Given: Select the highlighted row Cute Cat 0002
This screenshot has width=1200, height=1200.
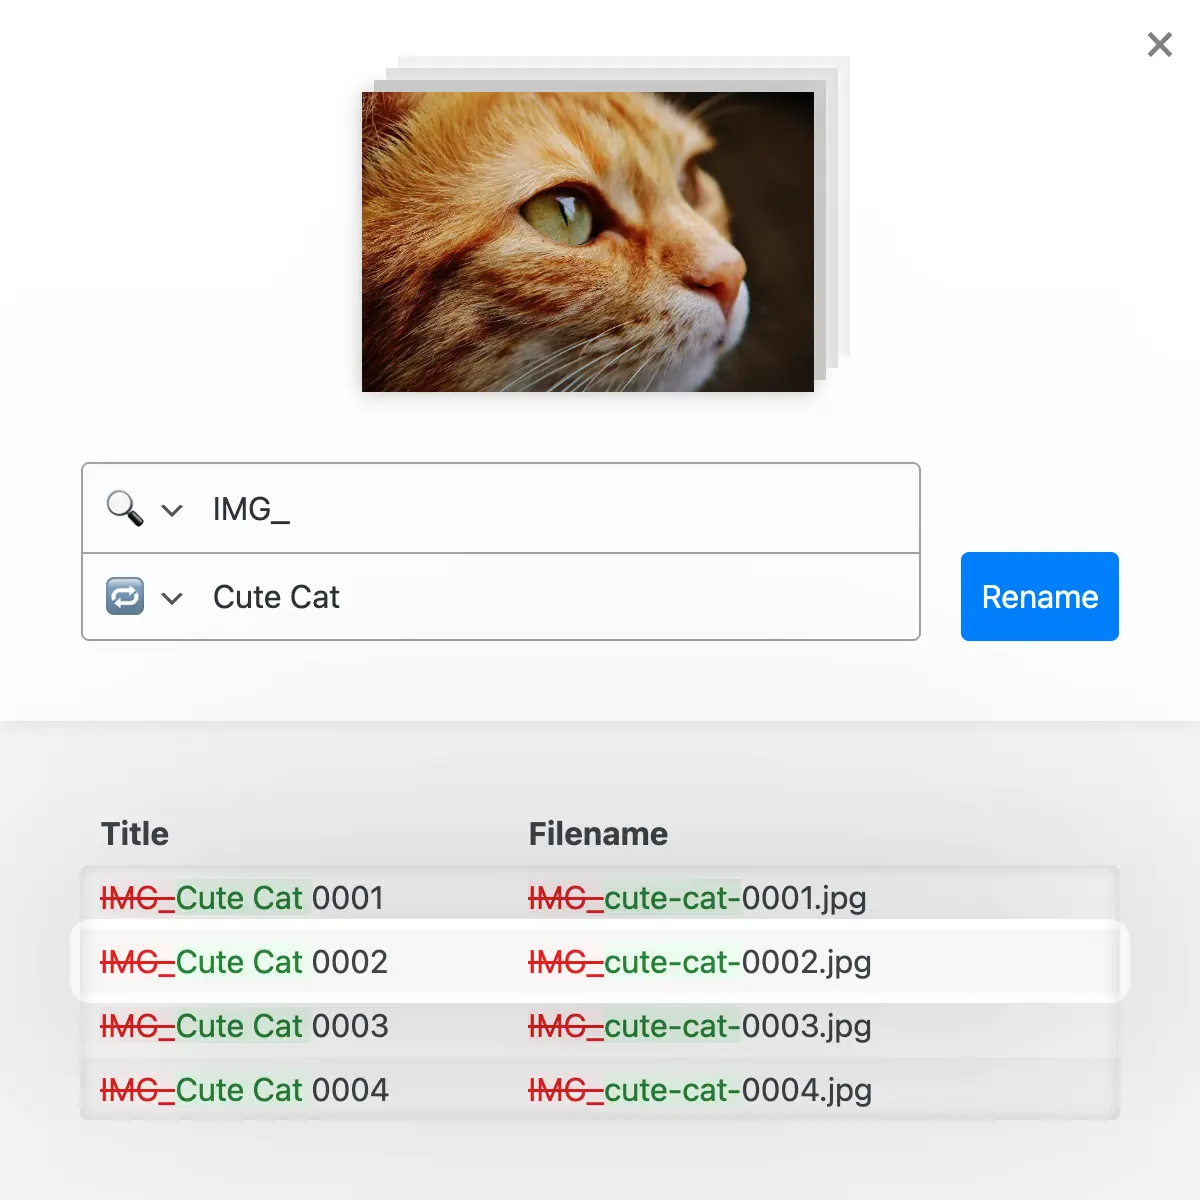Looking at the screenshot, I should point(600,961).
